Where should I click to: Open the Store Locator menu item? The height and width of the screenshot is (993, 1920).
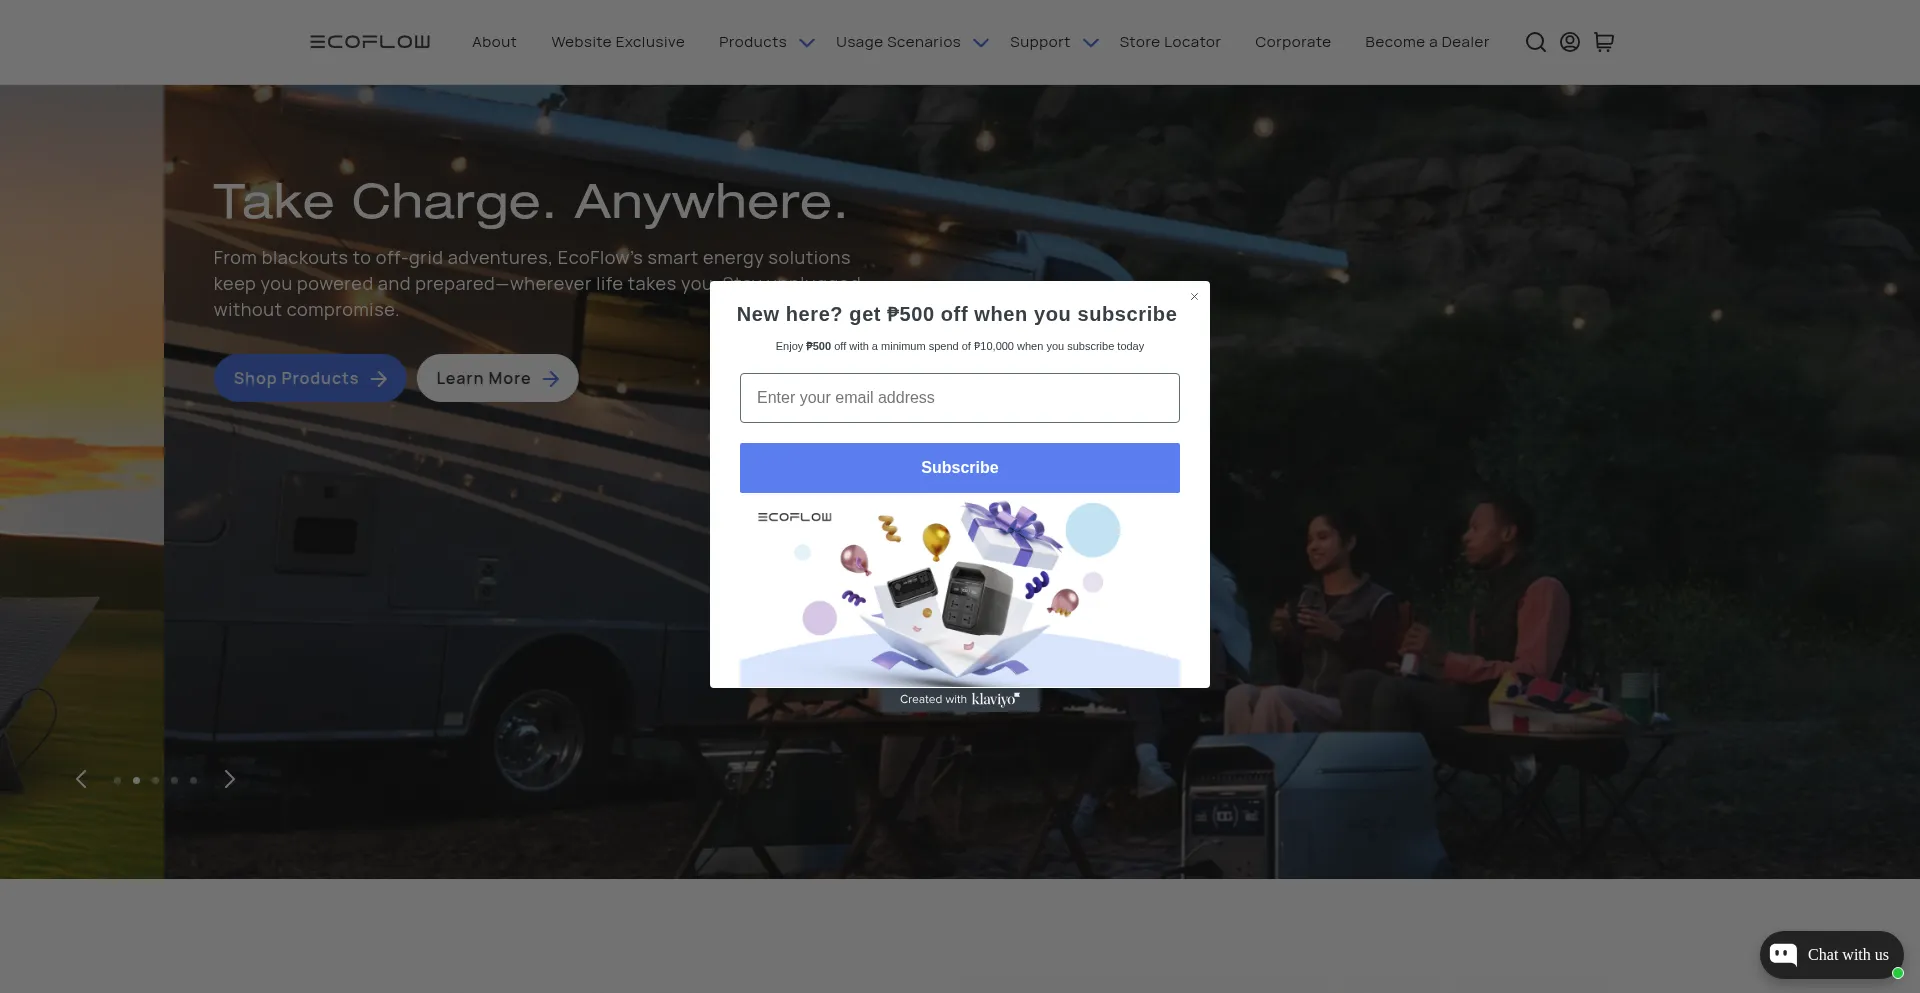click(x=1170, y=42)
